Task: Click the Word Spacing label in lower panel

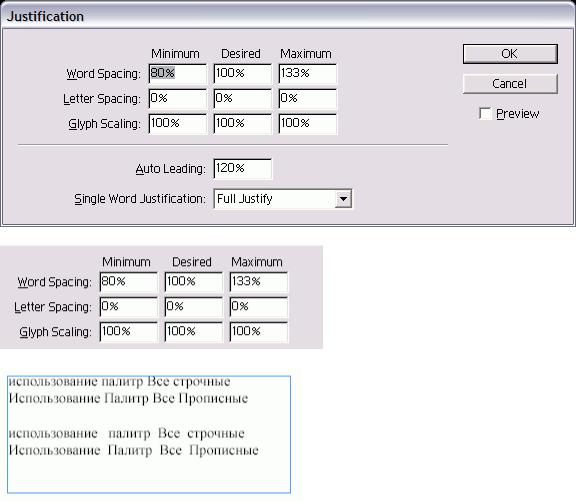Action: [54, 282]
